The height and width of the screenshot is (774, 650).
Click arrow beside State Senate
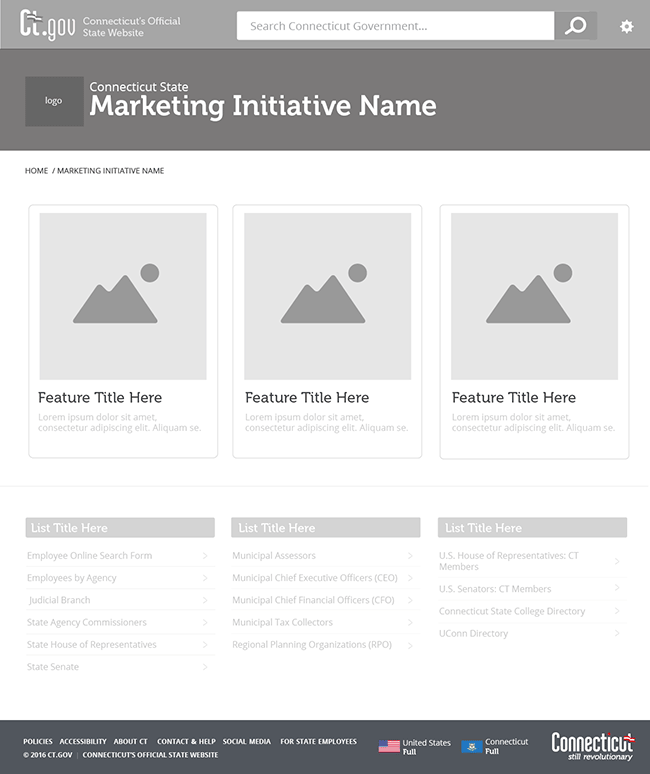coord(205,667)
